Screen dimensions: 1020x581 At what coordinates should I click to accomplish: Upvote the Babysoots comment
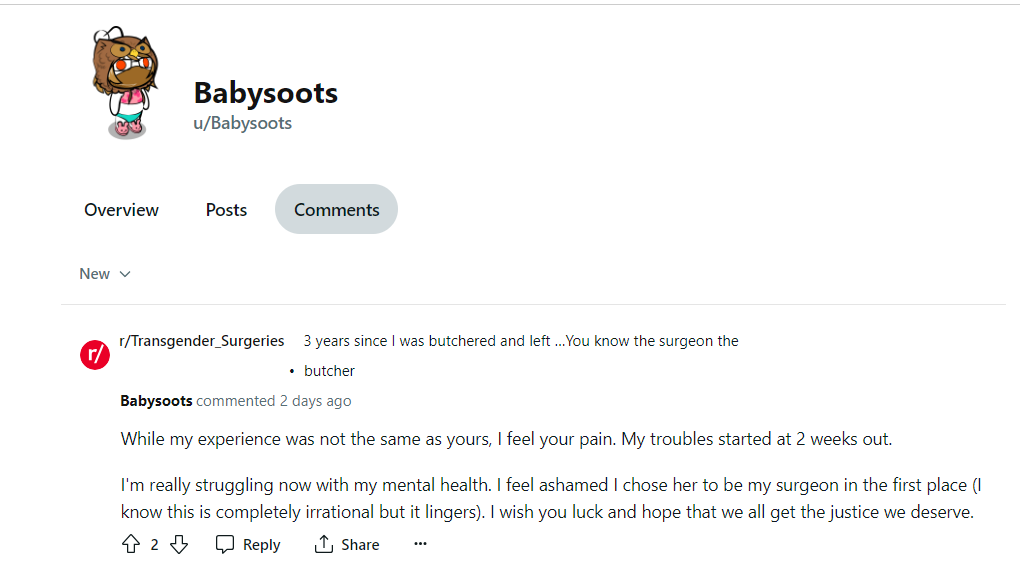point(130,544)
